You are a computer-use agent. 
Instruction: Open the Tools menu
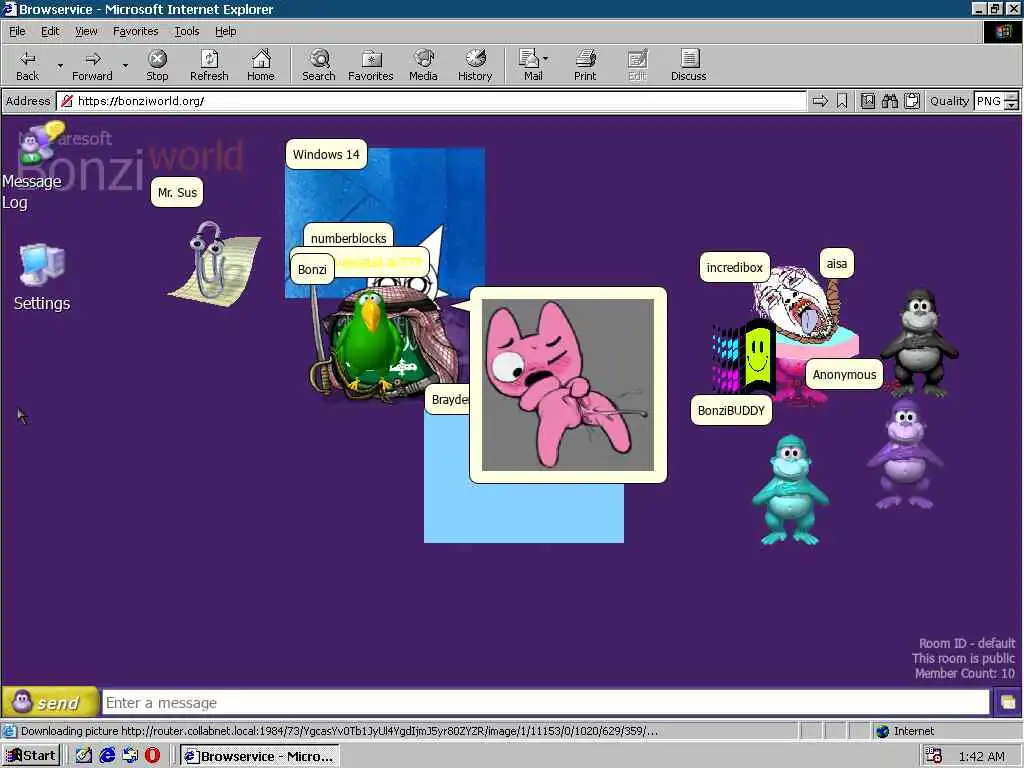coord(186,31)
